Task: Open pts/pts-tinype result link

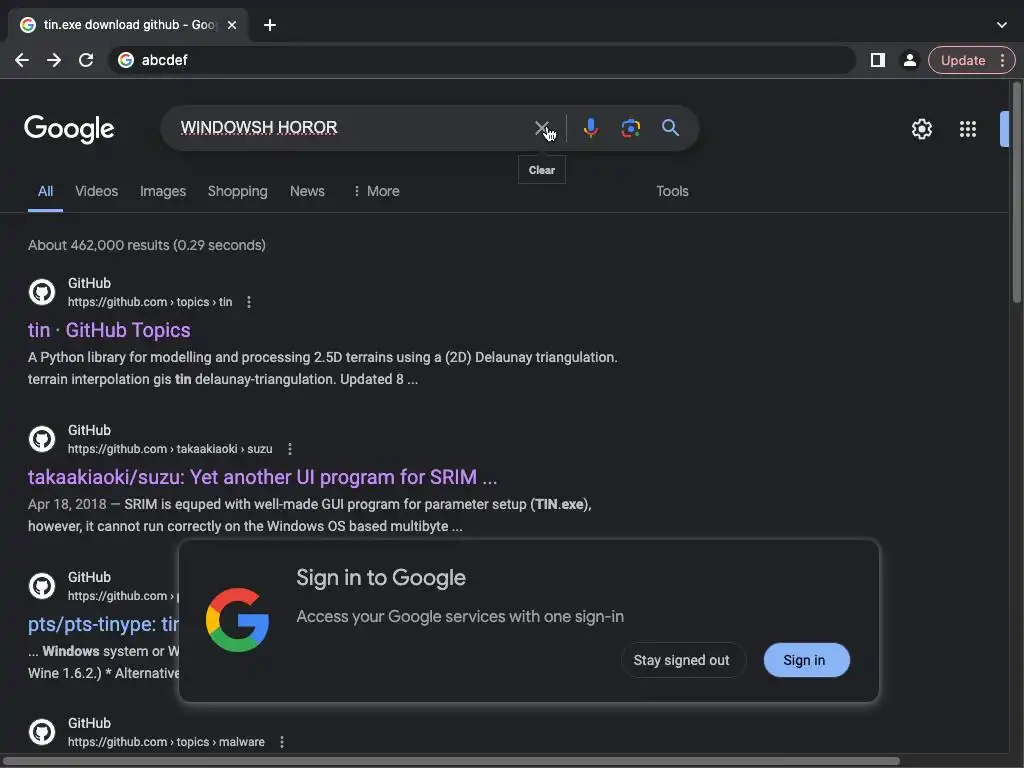Action: [x=103, y=624]
